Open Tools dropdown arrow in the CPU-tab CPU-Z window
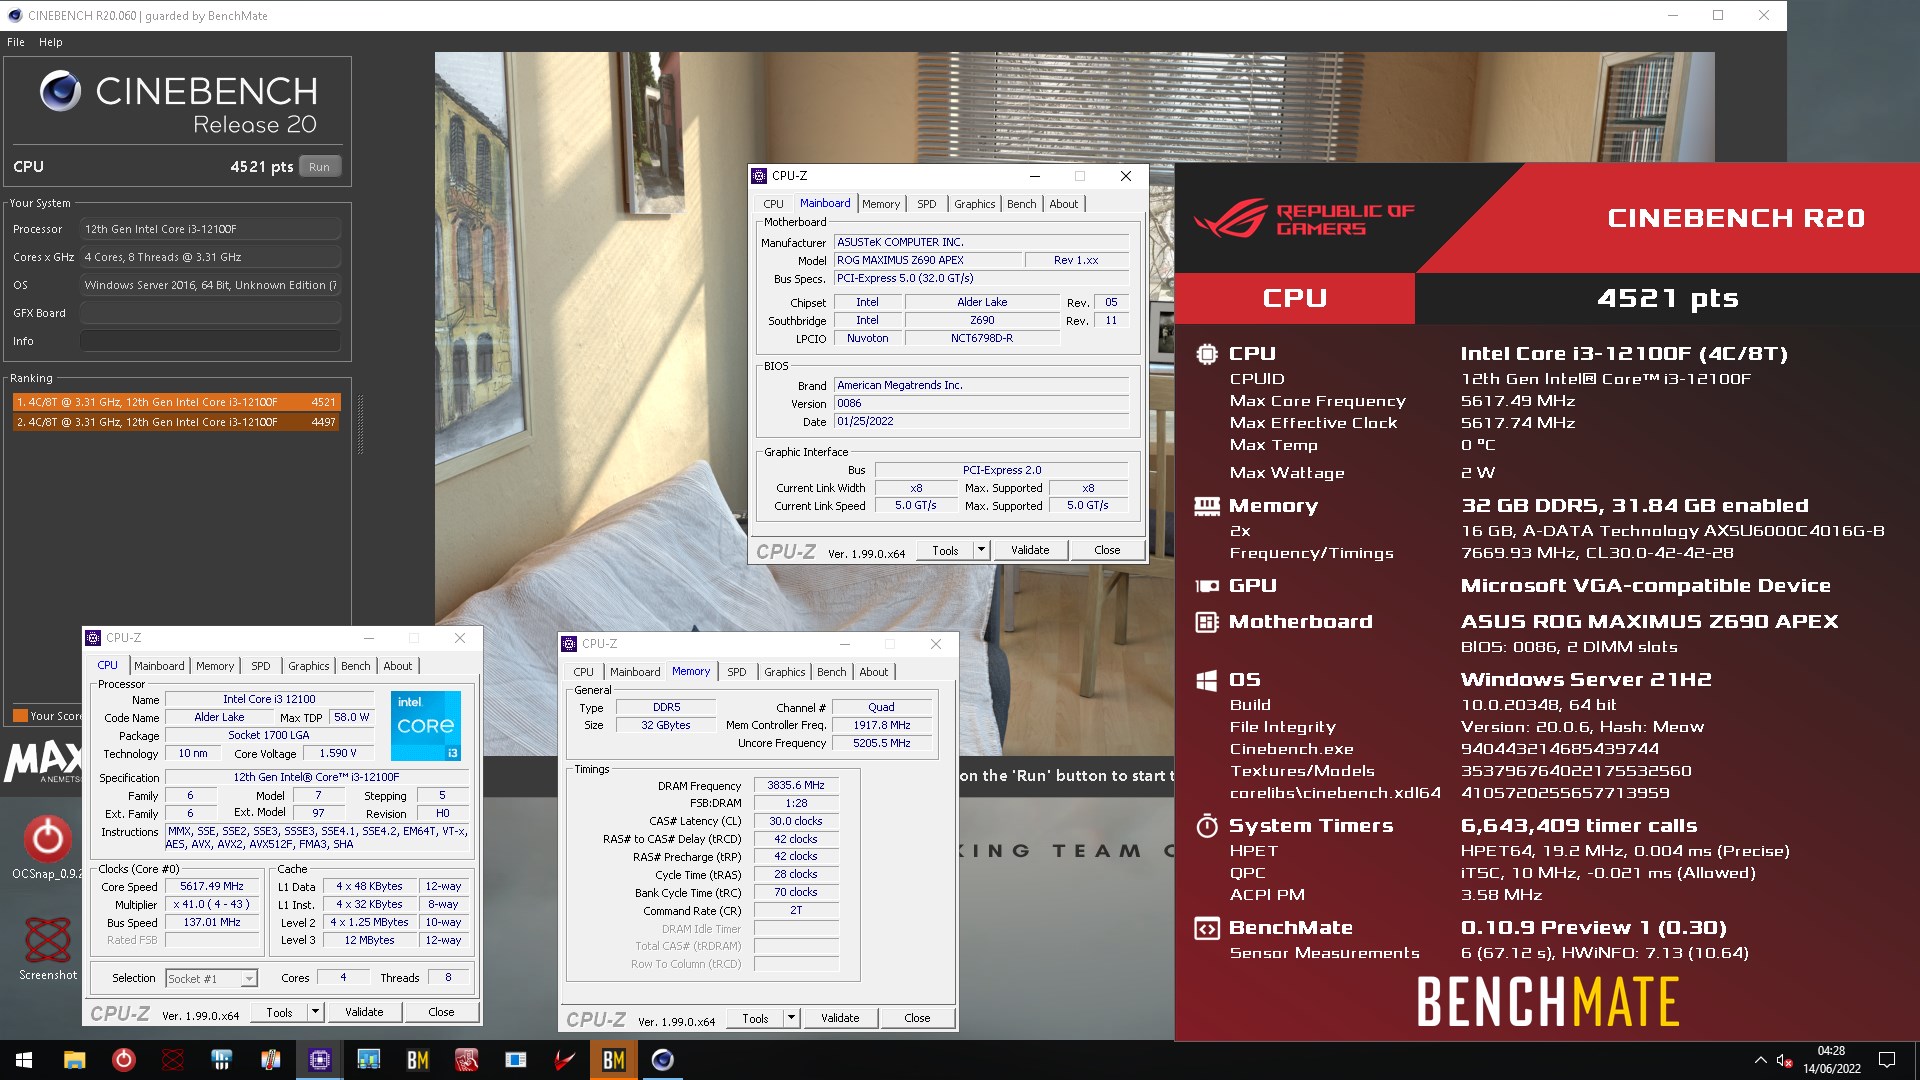The image size is (1920, 1080). click(315, 1012)
